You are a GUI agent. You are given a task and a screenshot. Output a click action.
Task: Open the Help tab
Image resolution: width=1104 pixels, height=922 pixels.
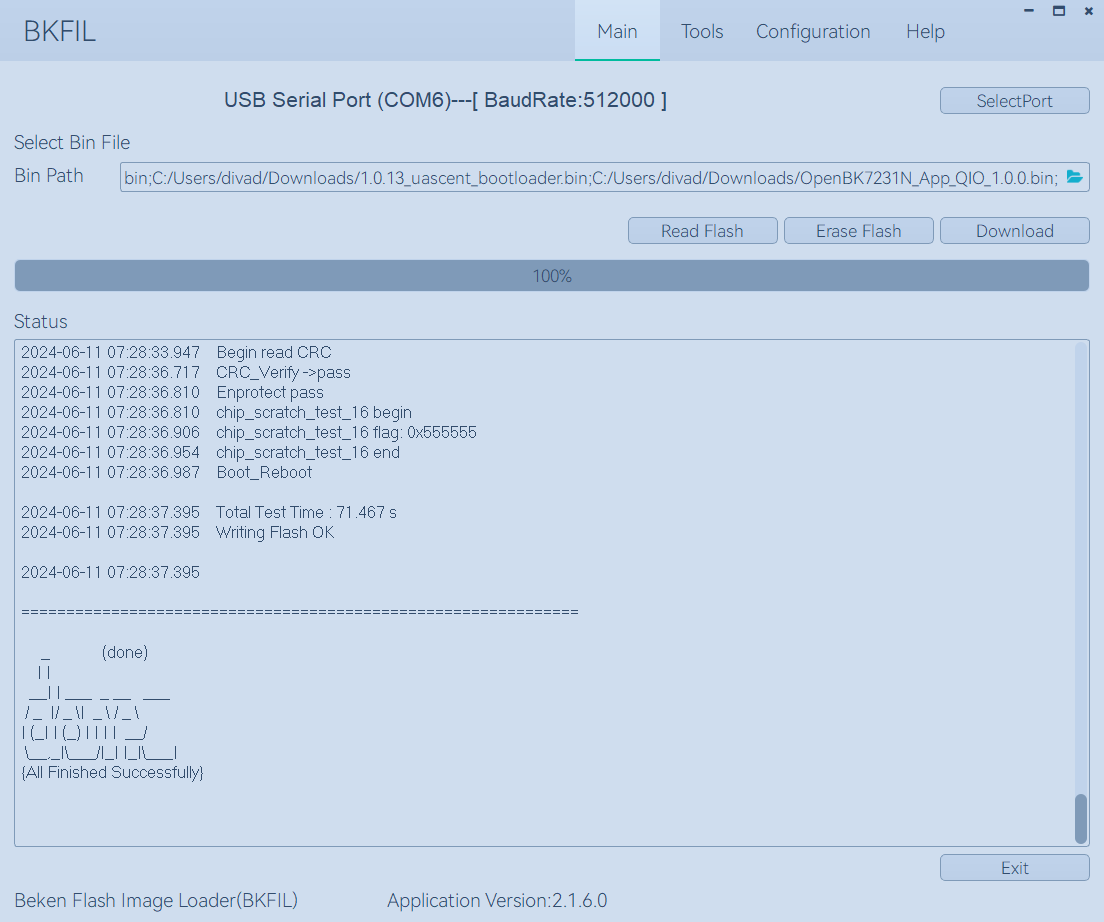point(925,31)
